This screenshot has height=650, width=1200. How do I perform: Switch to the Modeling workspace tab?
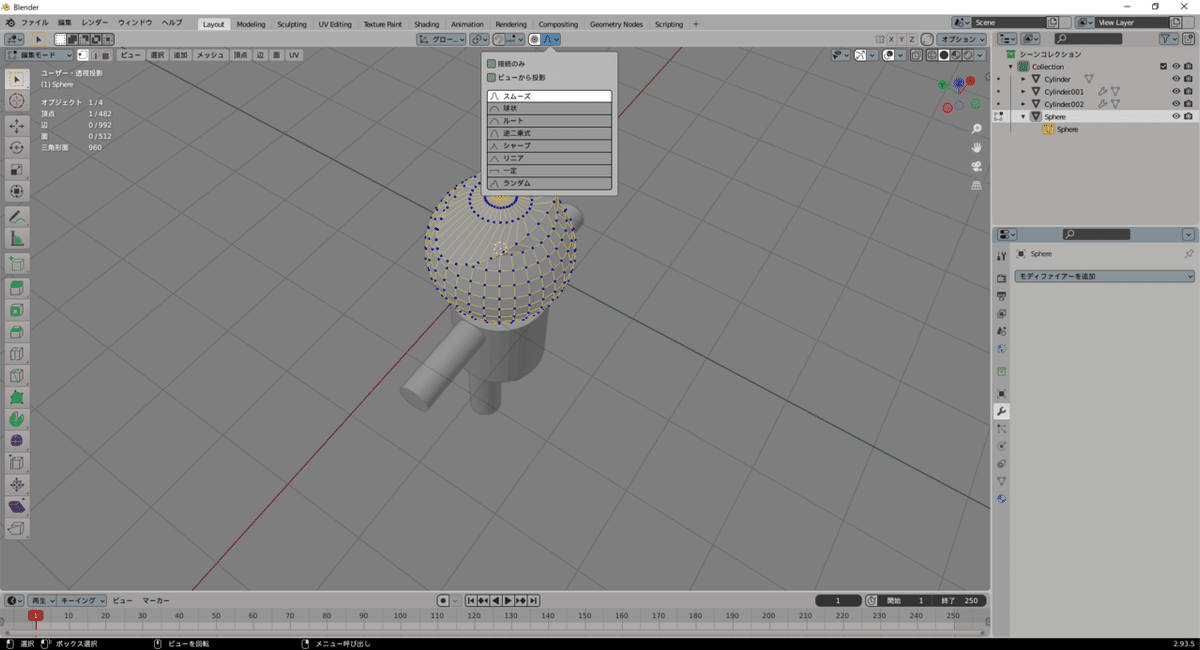(251, 24)
